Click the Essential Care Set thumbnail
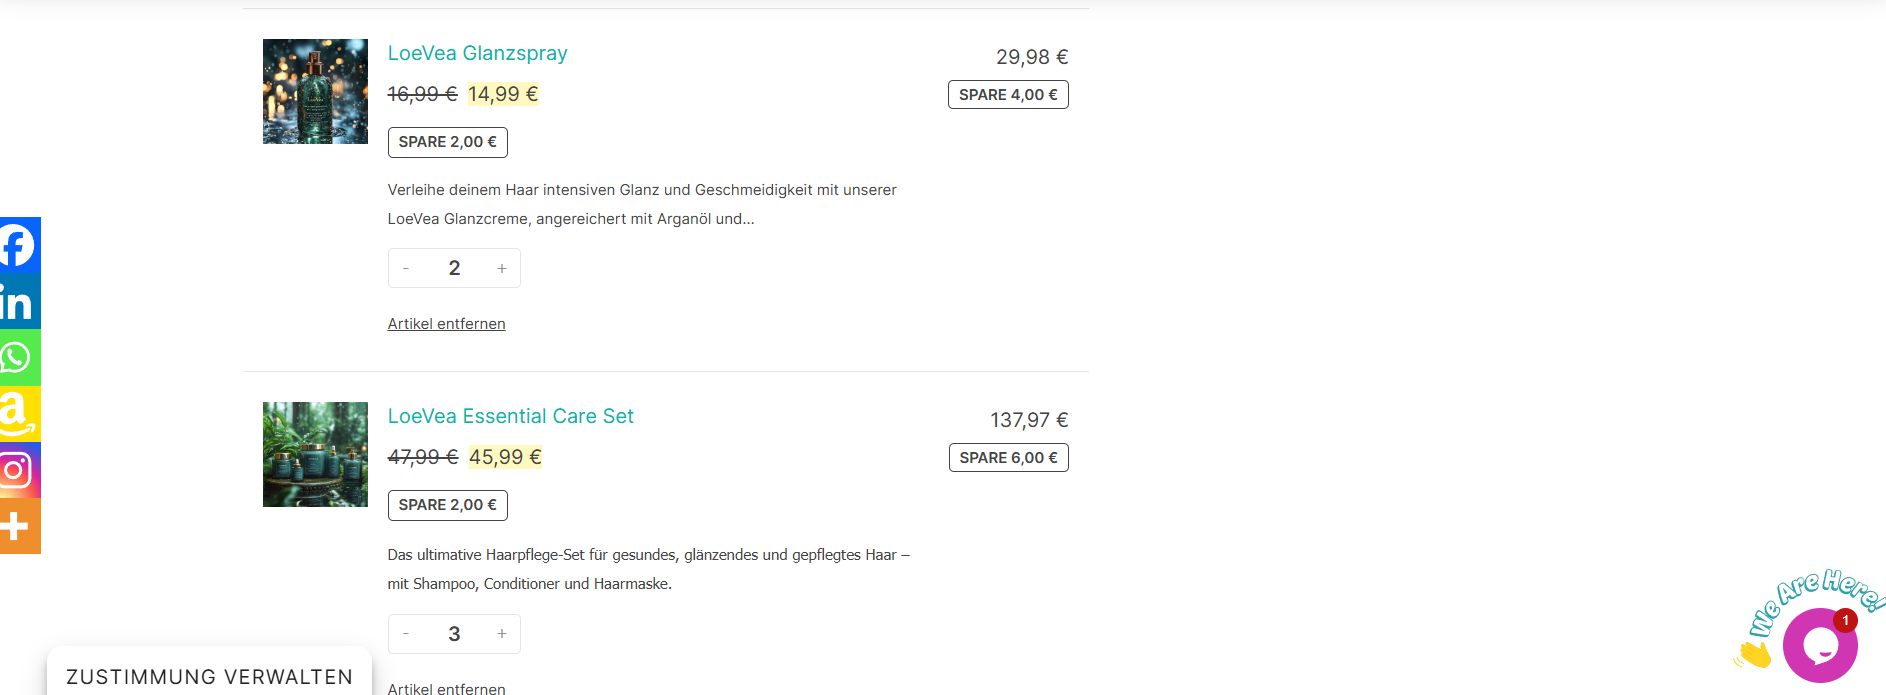Image resolution: width=1886 pixels, height=695 pixels. [315, 454]
